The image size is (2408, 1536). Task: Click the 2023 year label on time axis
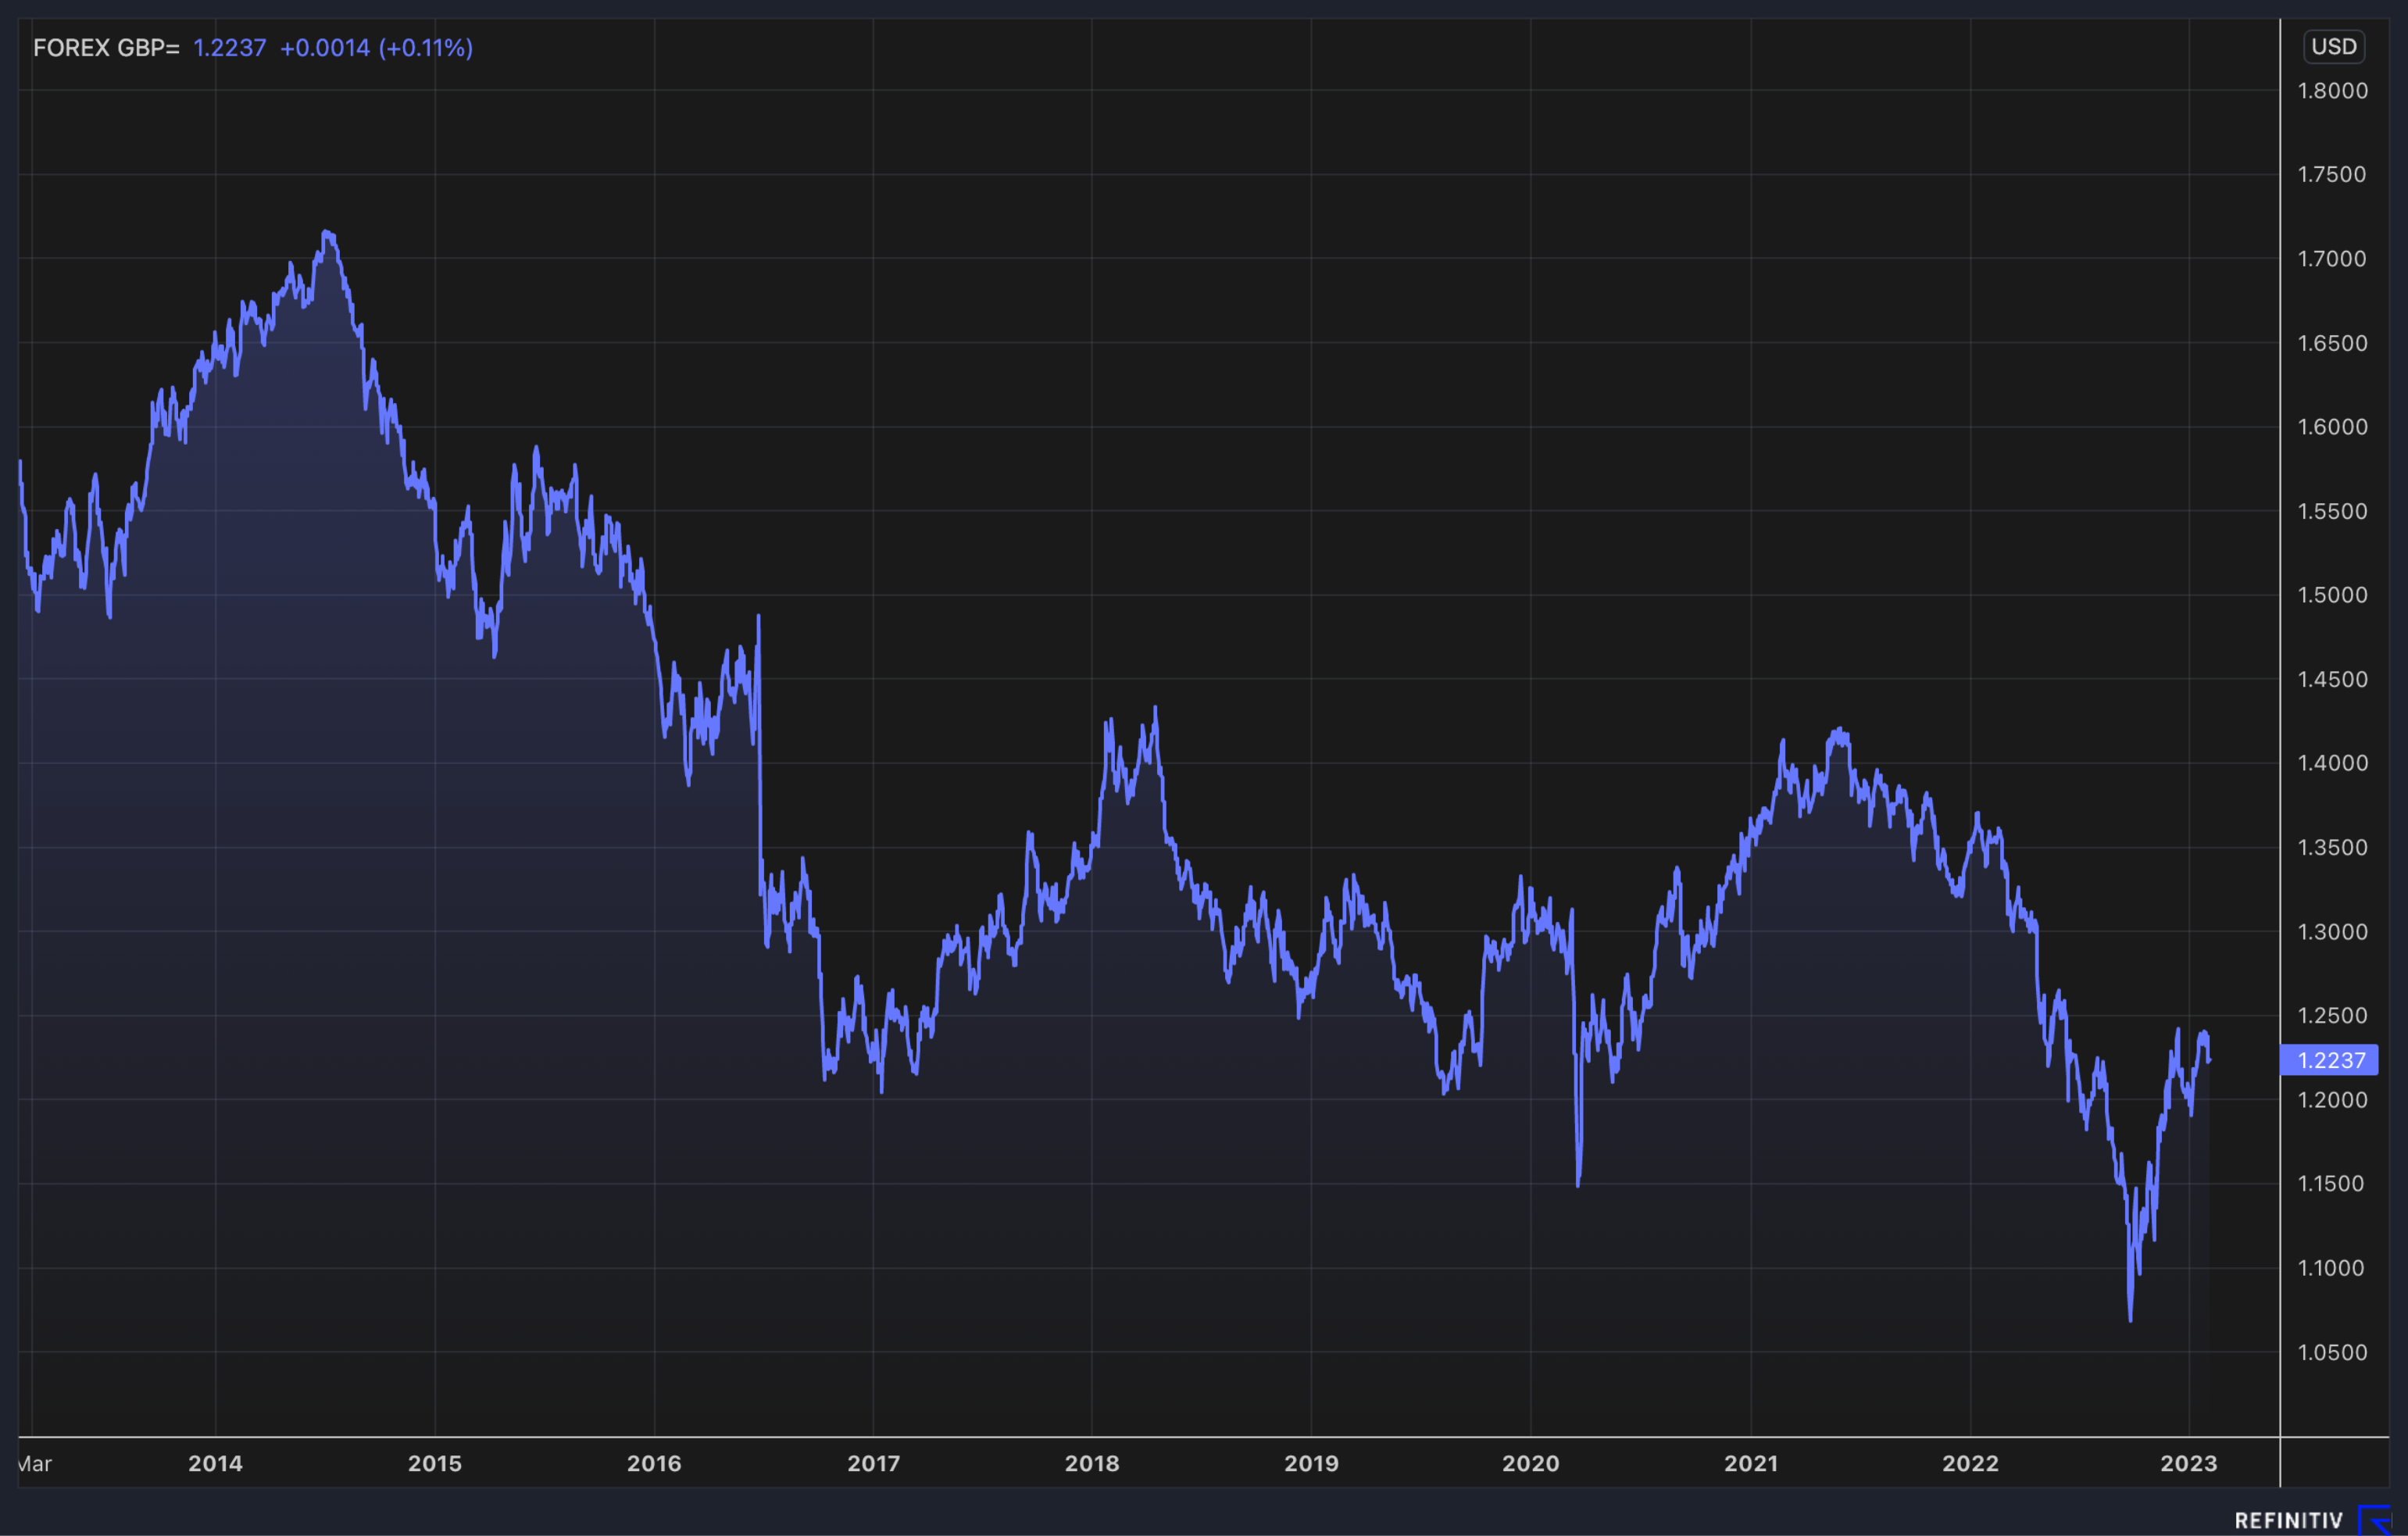(x=2189, y=1463)
